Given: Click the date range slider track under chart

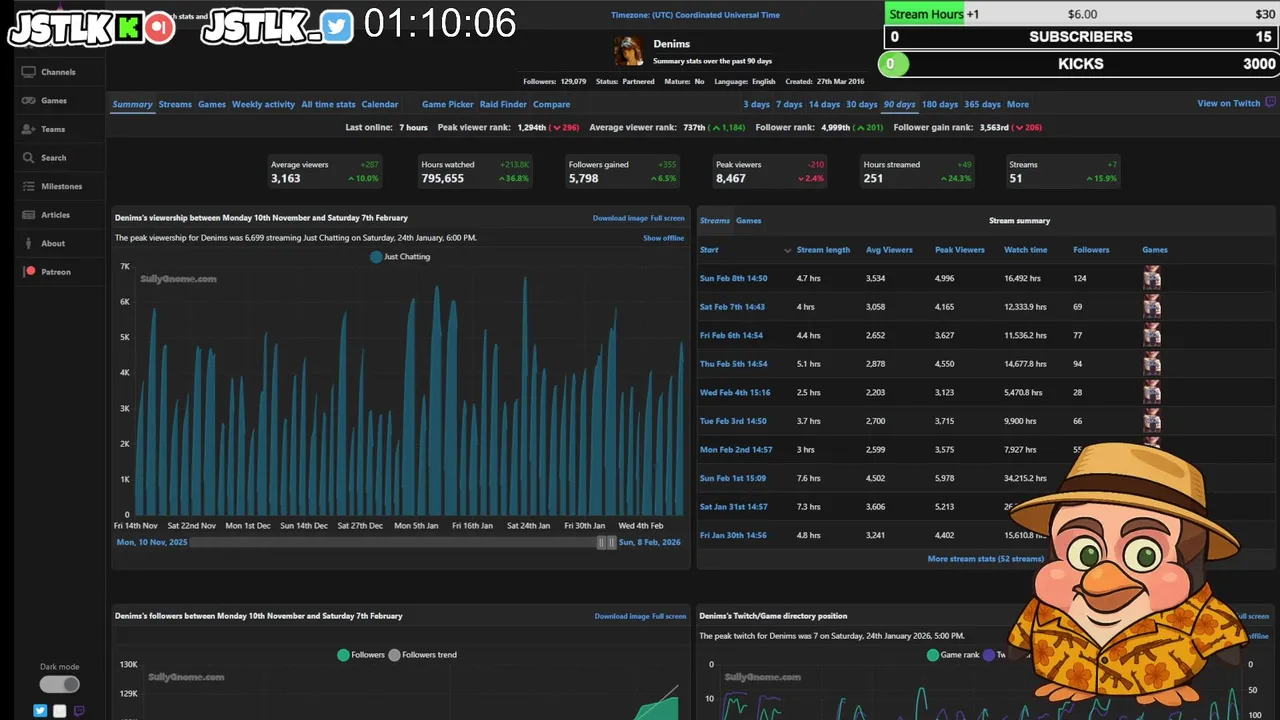Looking at the screenshot, I should pyautogui.click(x=394, y=542).
